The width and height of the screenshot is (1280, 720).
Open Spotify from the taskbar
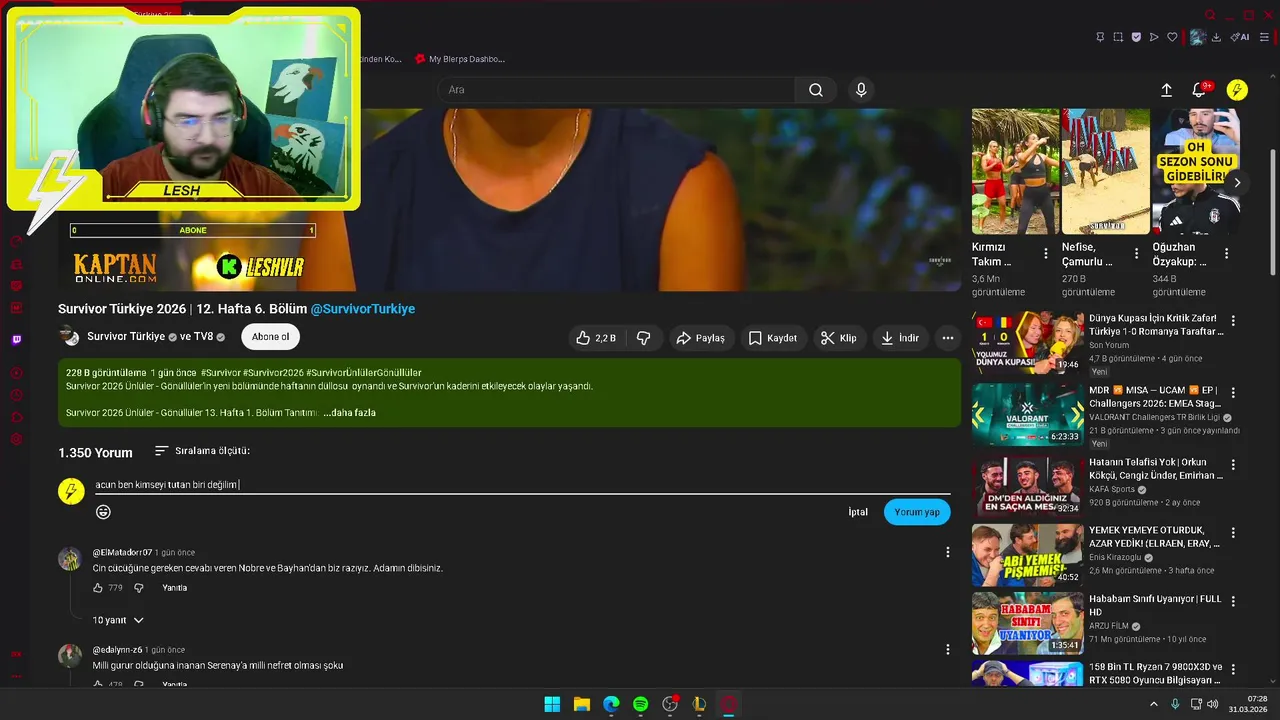(640, 704)
